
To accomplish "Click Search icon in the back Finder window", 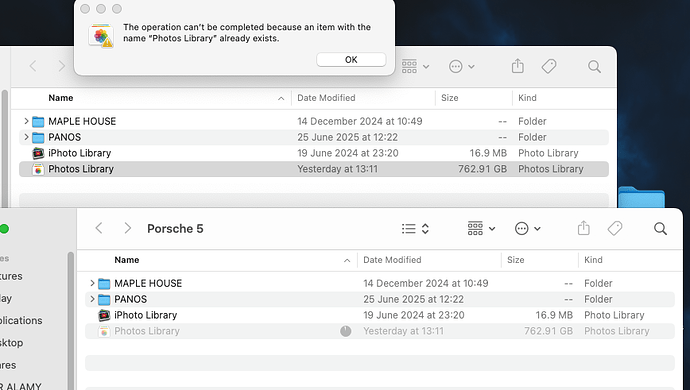I will click(x=594, y=66).
